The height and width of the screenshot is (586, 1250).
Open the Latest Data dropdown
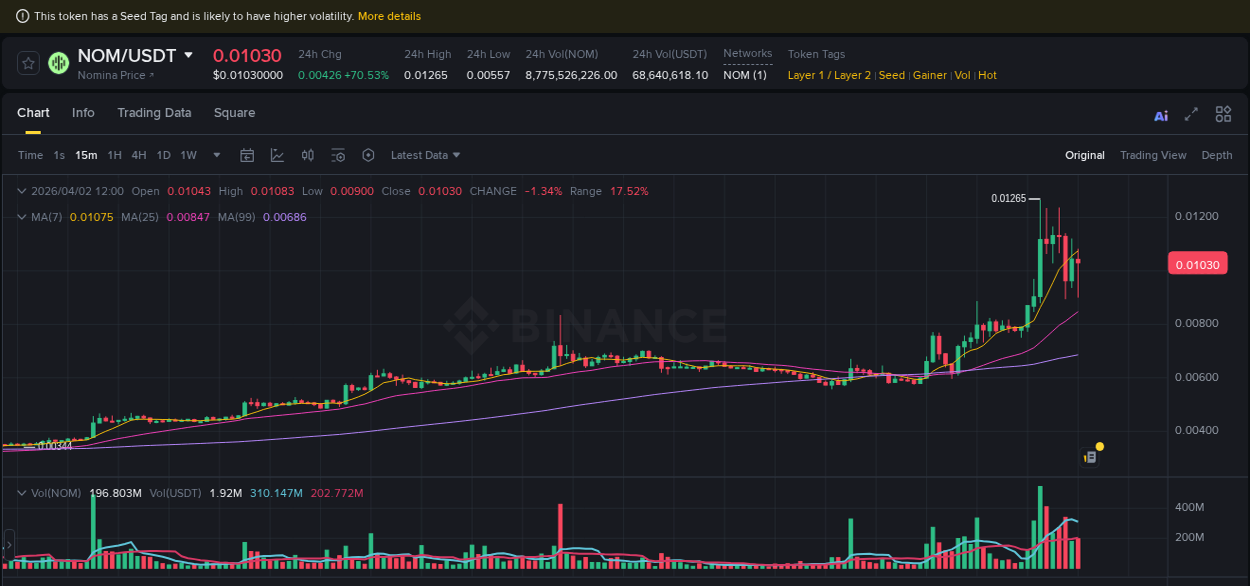point(425,155)
